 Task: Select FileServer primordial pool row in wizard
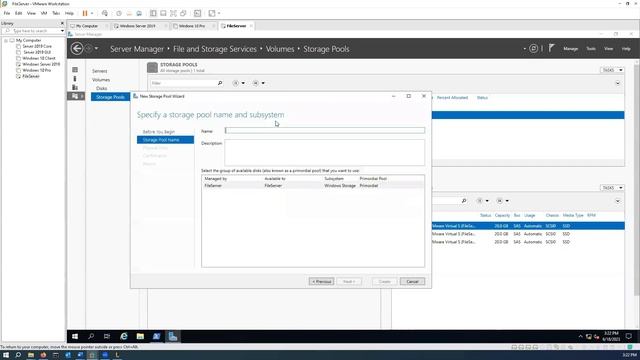(x=313, y=185)
